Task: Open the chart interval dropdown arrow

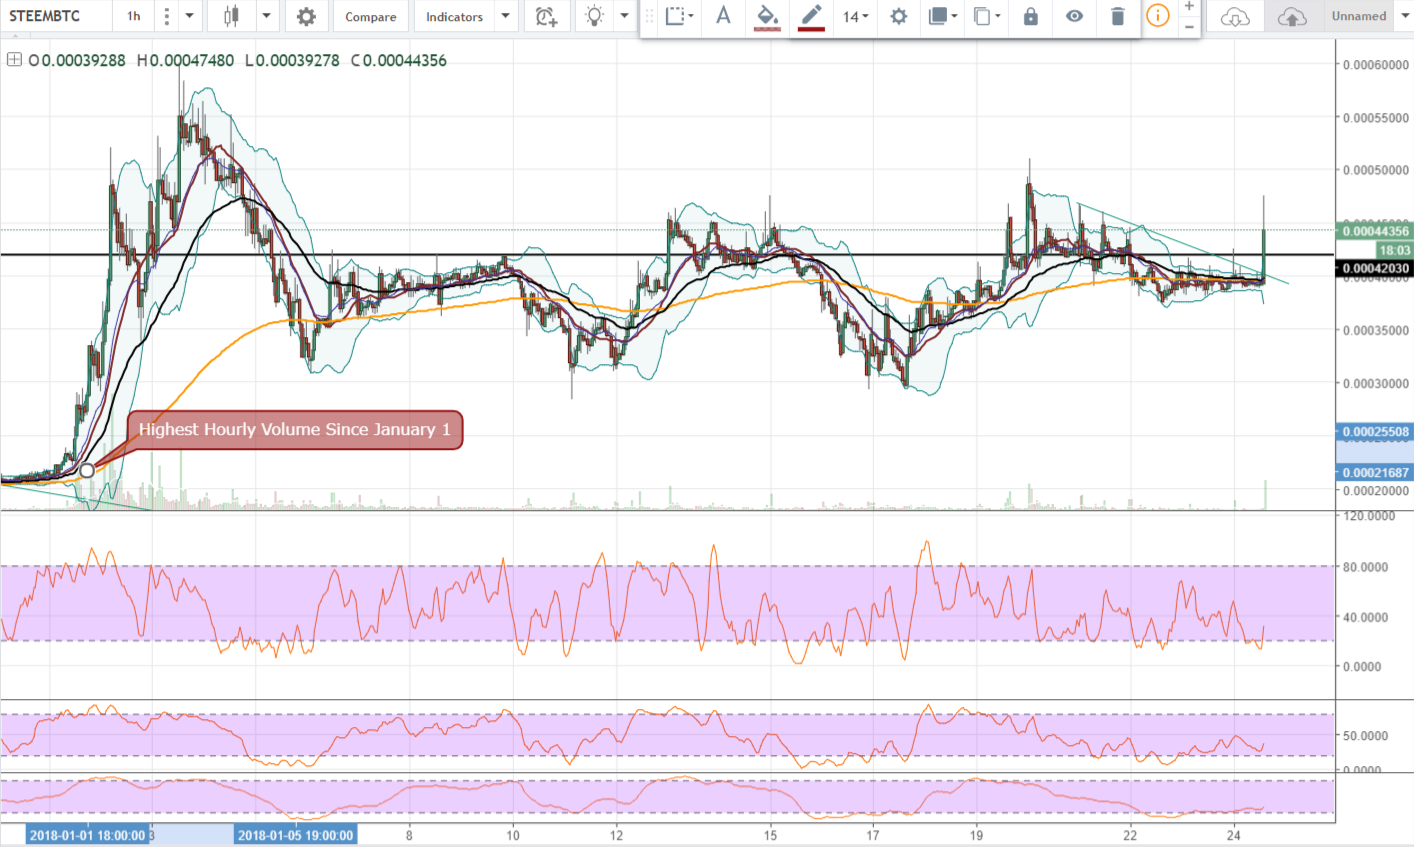Action: (187, 16)
